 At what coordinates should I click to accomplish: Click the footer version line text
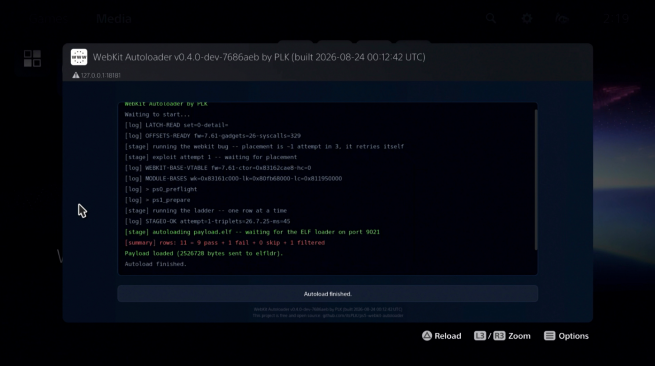click(x=328, y=310)
